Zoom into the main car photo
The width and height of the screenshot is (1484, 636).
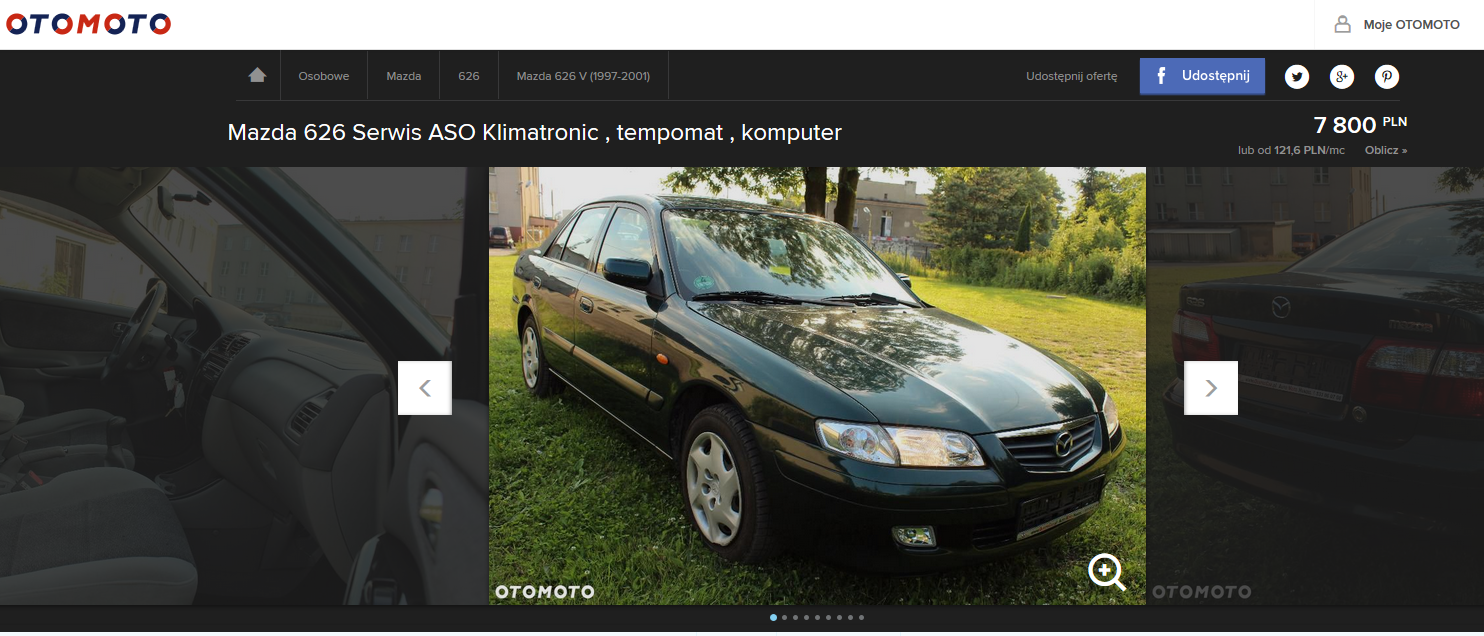coord(1106,572)
